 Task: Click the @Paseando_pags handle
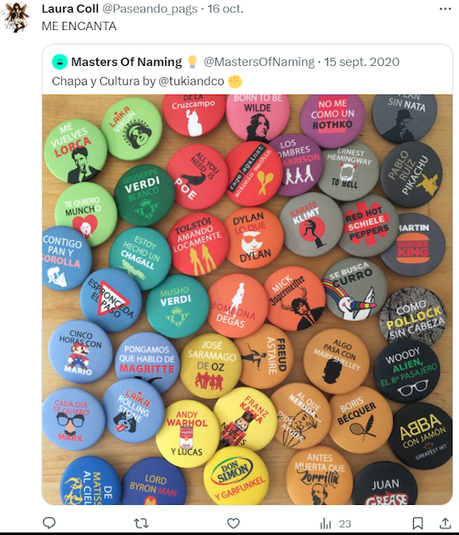point(150,9)
